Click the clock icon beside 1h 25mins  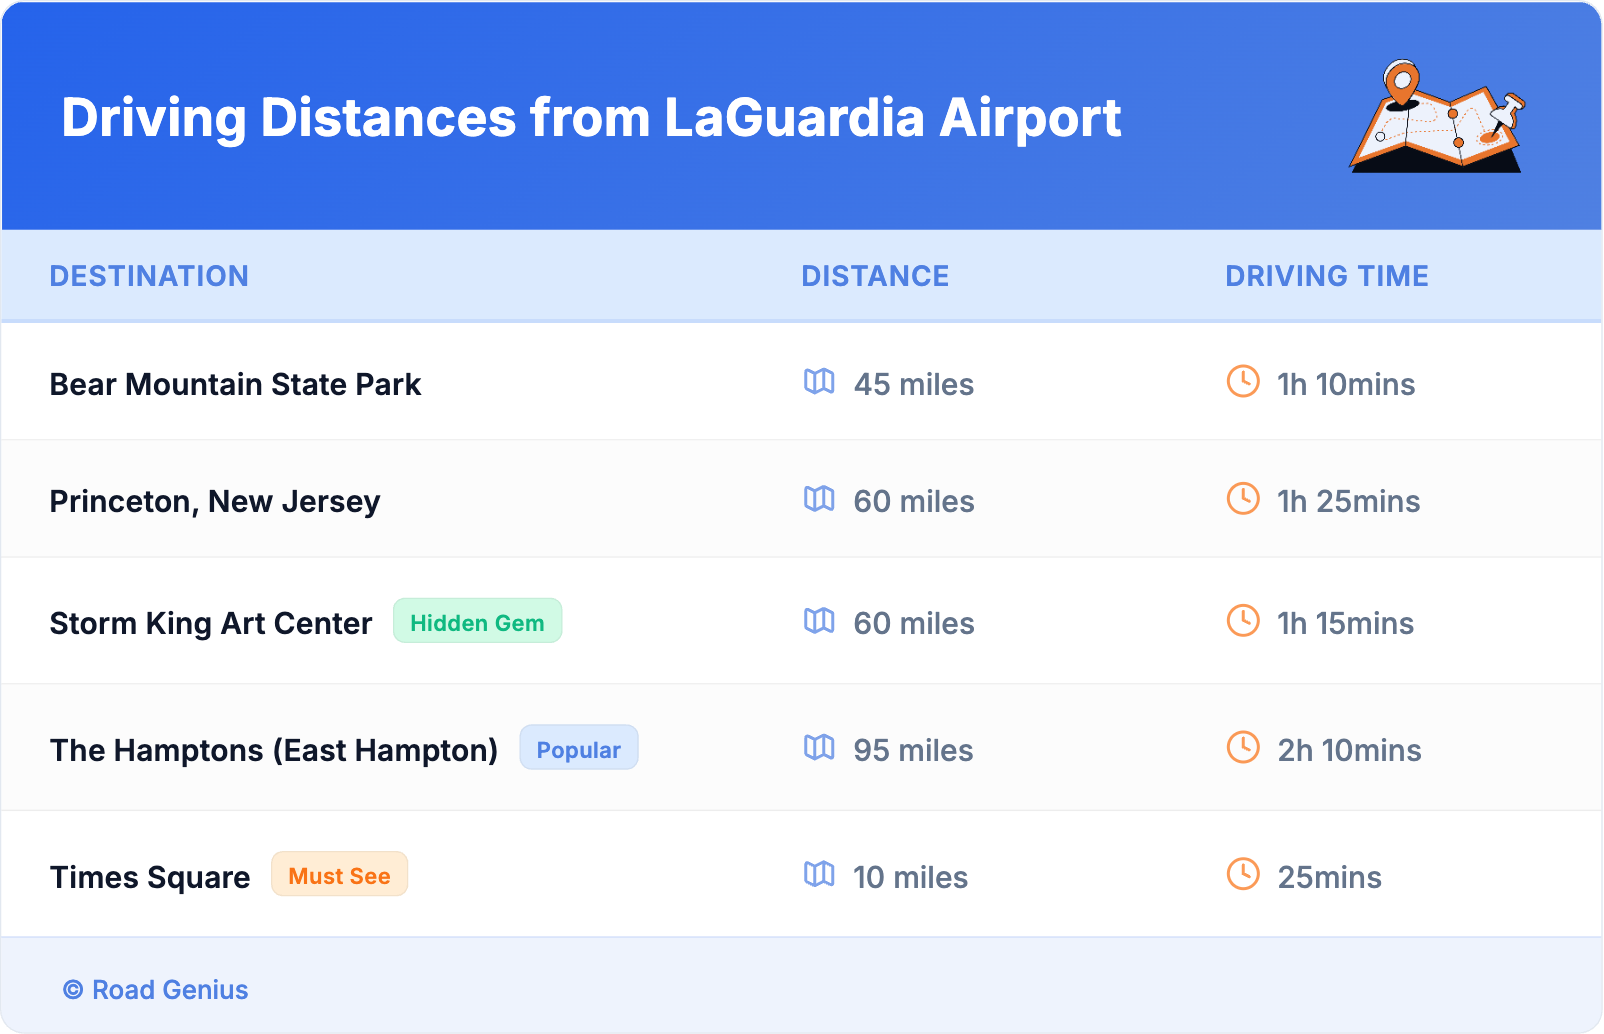(x=1243, y=499)
